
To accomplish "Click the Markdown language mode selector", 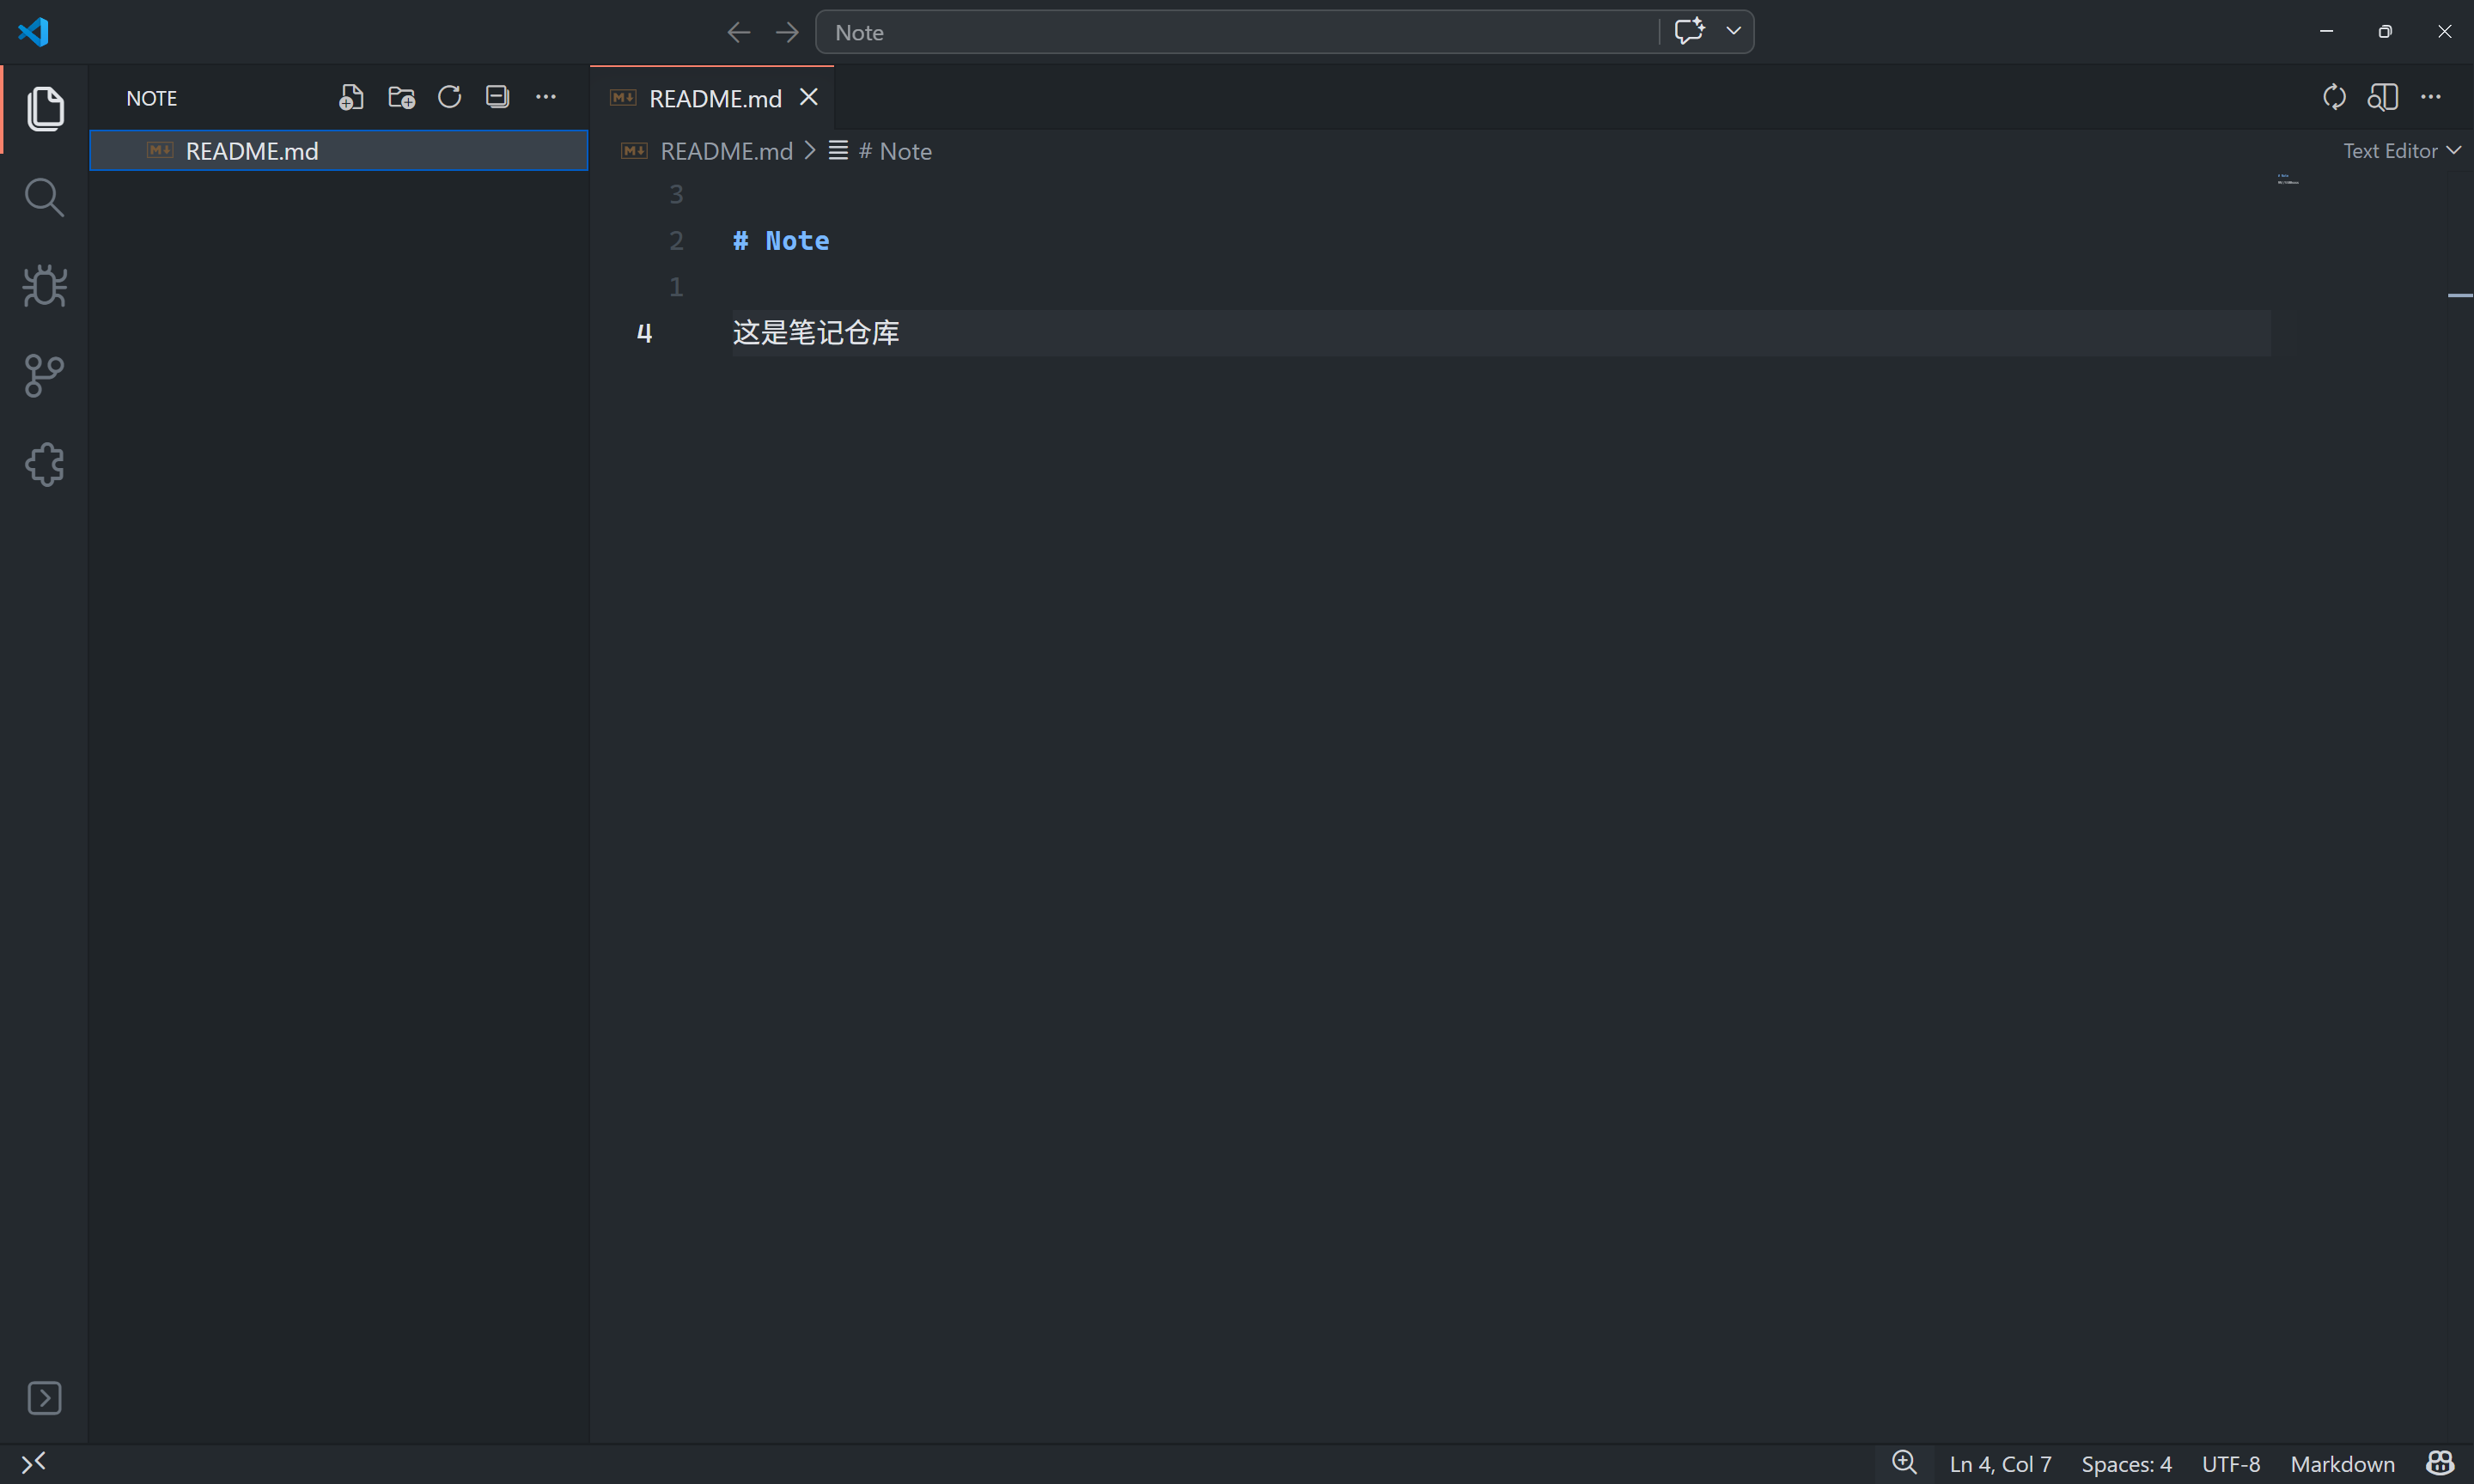I will click(x=2342, y=1463).
